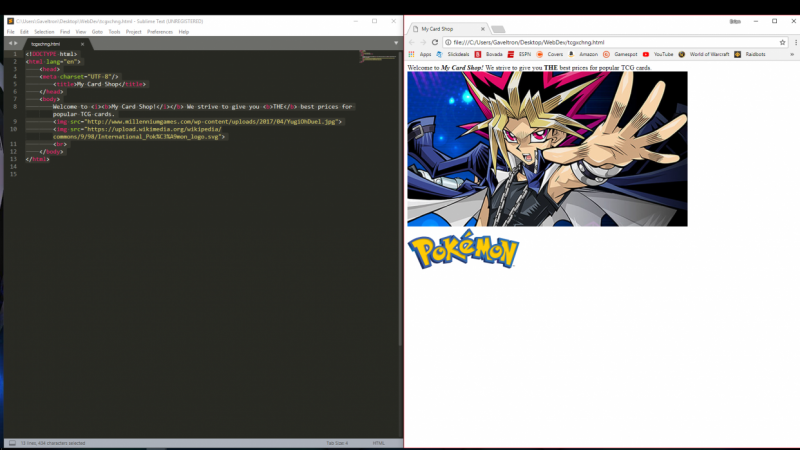The width and height of the screenshot is (800, 450).
Task: Bookmark this page with the star icon
Action: [782, 42]
